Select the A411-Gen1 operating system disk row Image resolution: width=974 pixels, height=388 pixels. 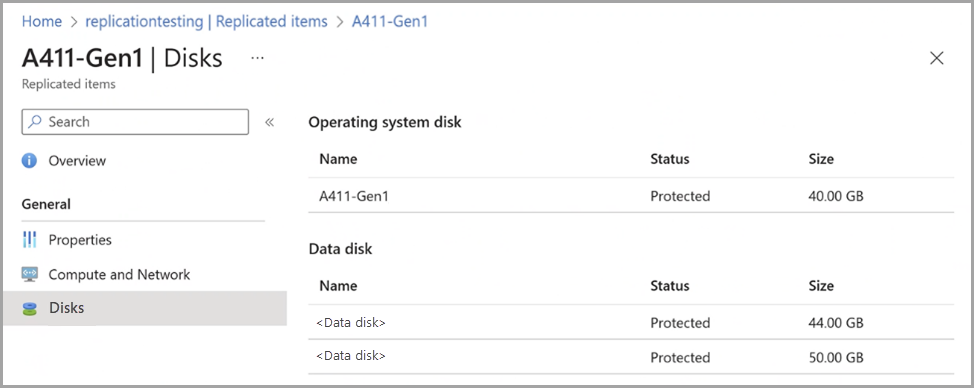[x=630, y=196]
